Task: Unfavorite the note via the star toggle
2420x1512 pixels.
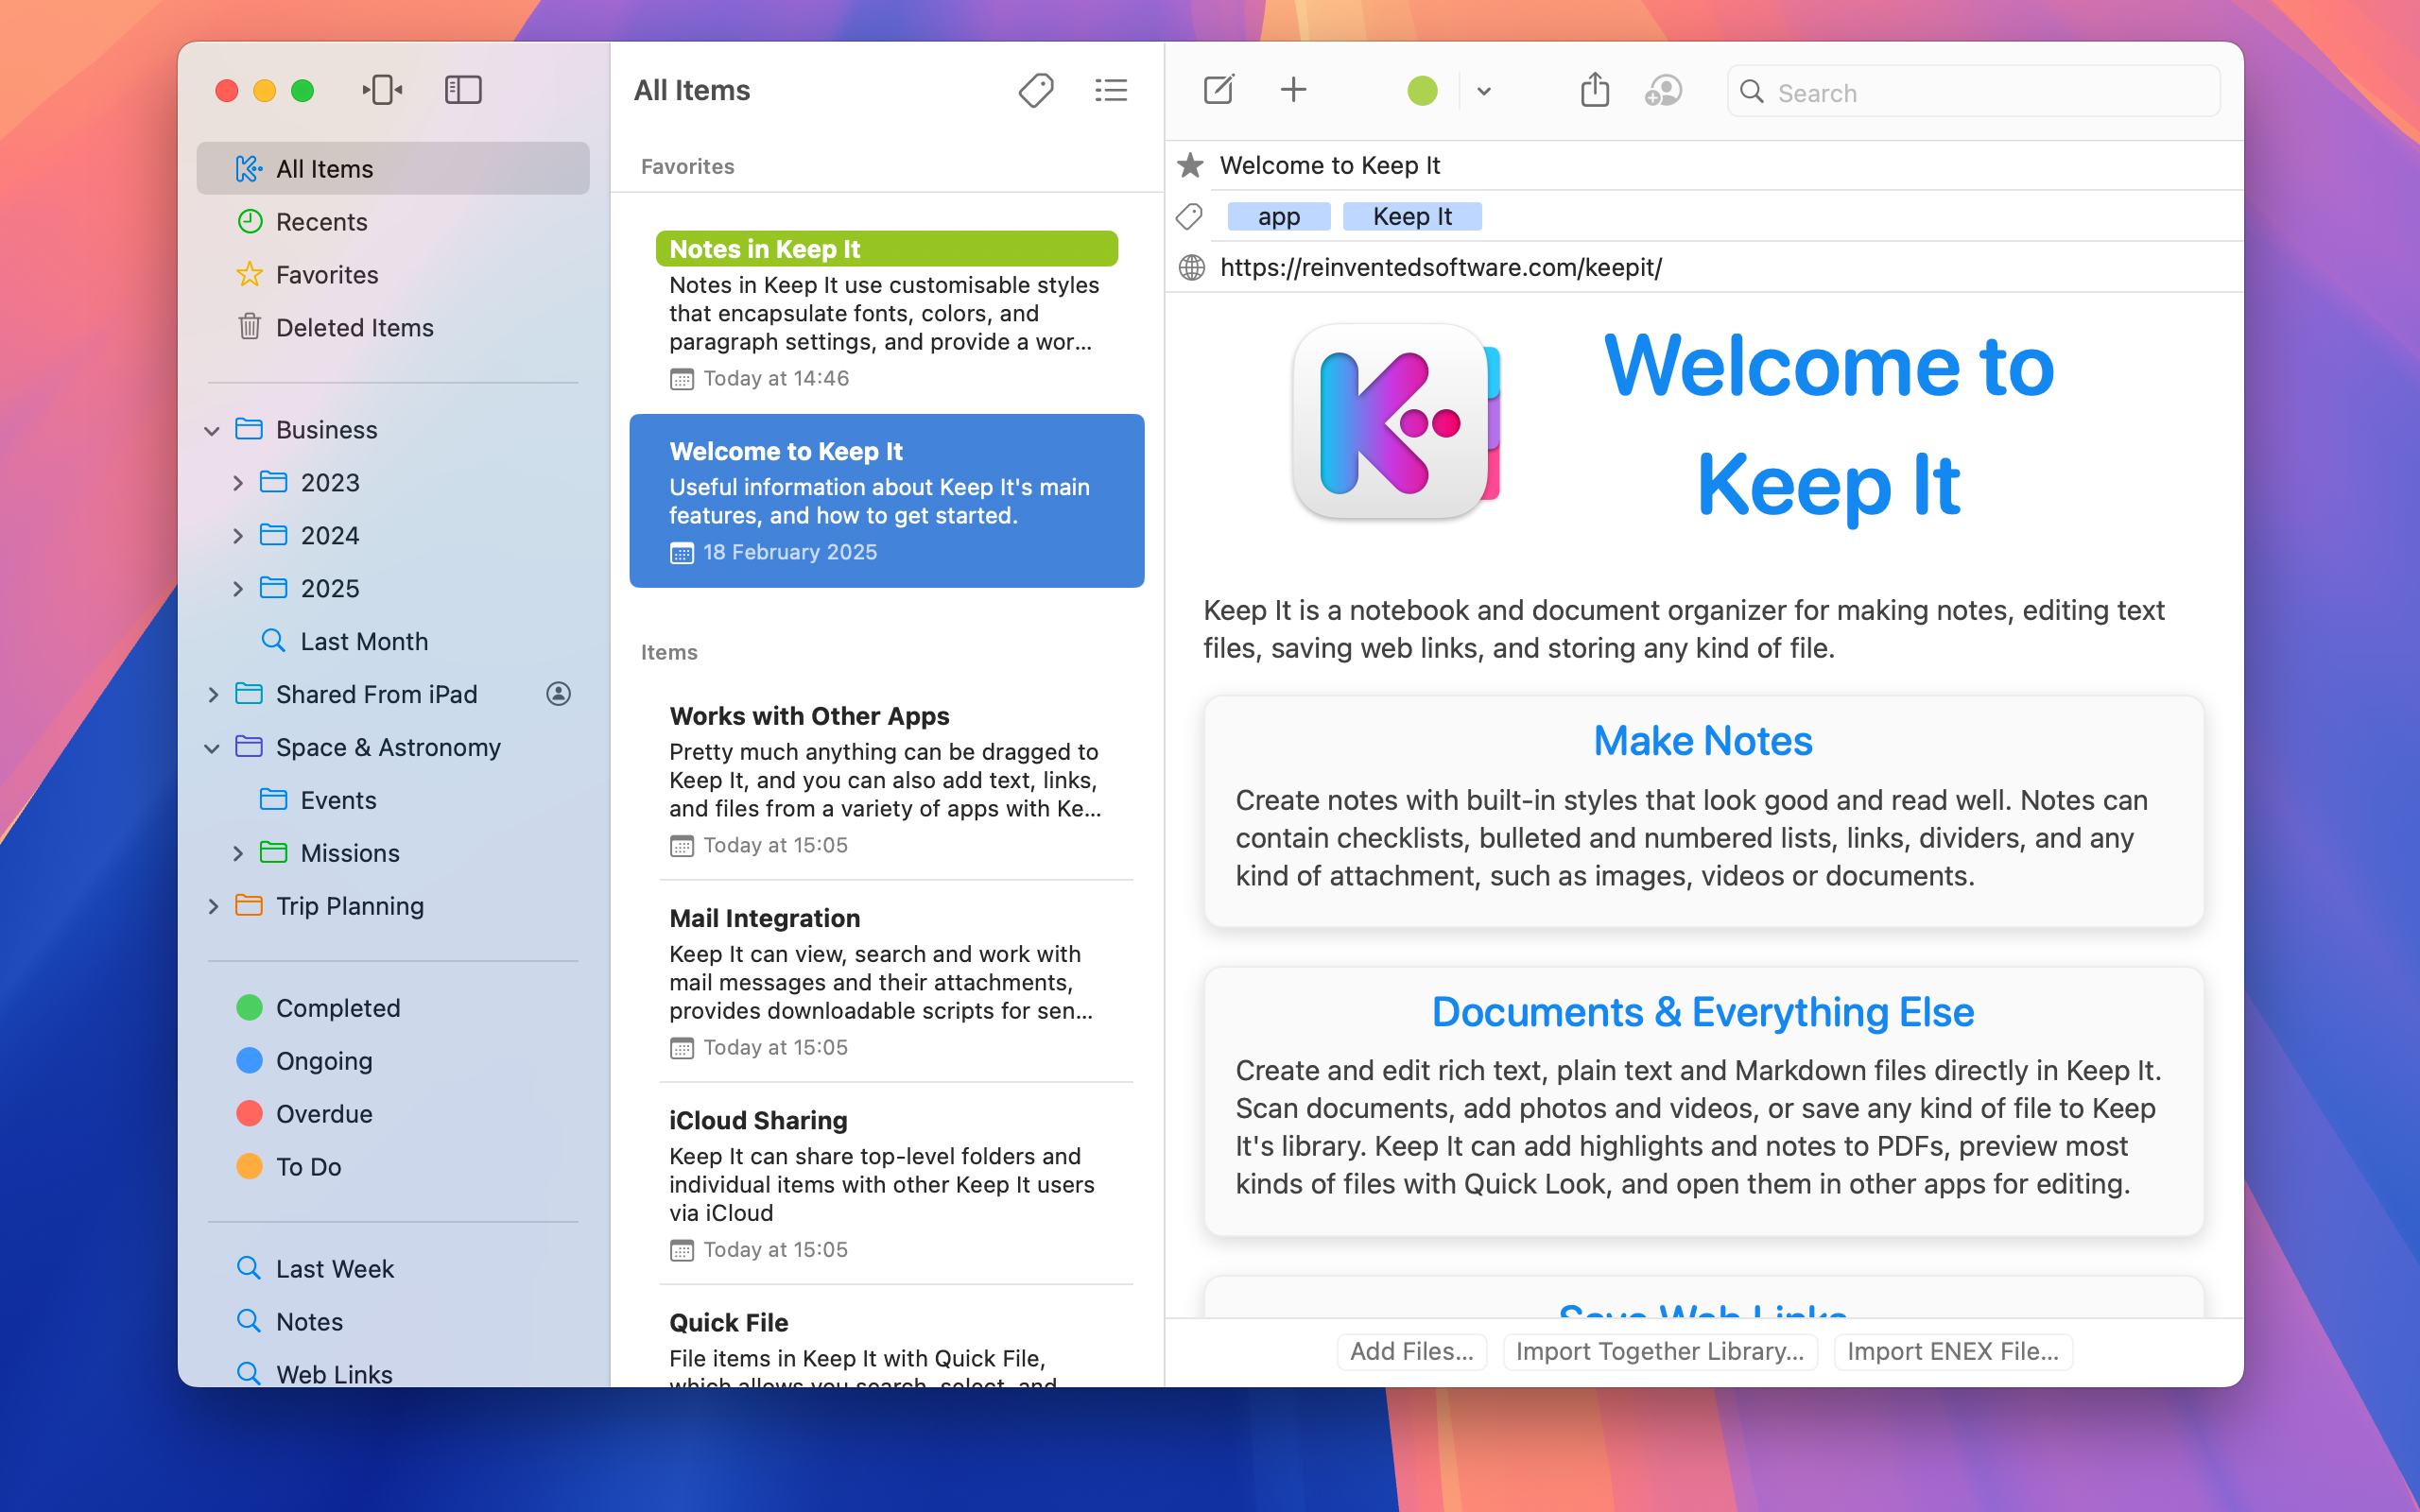Action: (1190, 165)
